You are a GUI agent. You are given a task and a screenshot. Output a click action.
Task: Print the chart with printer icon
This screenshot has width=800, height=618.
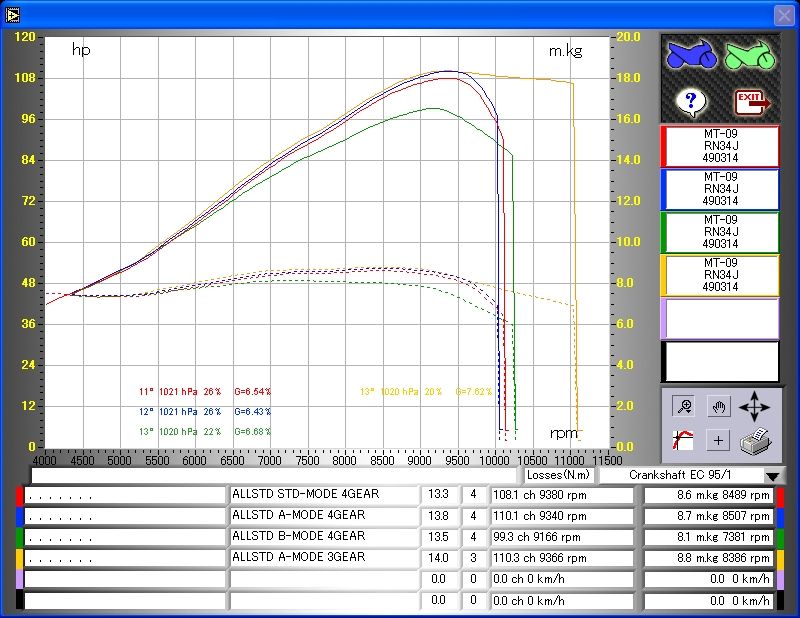[756, 440]
